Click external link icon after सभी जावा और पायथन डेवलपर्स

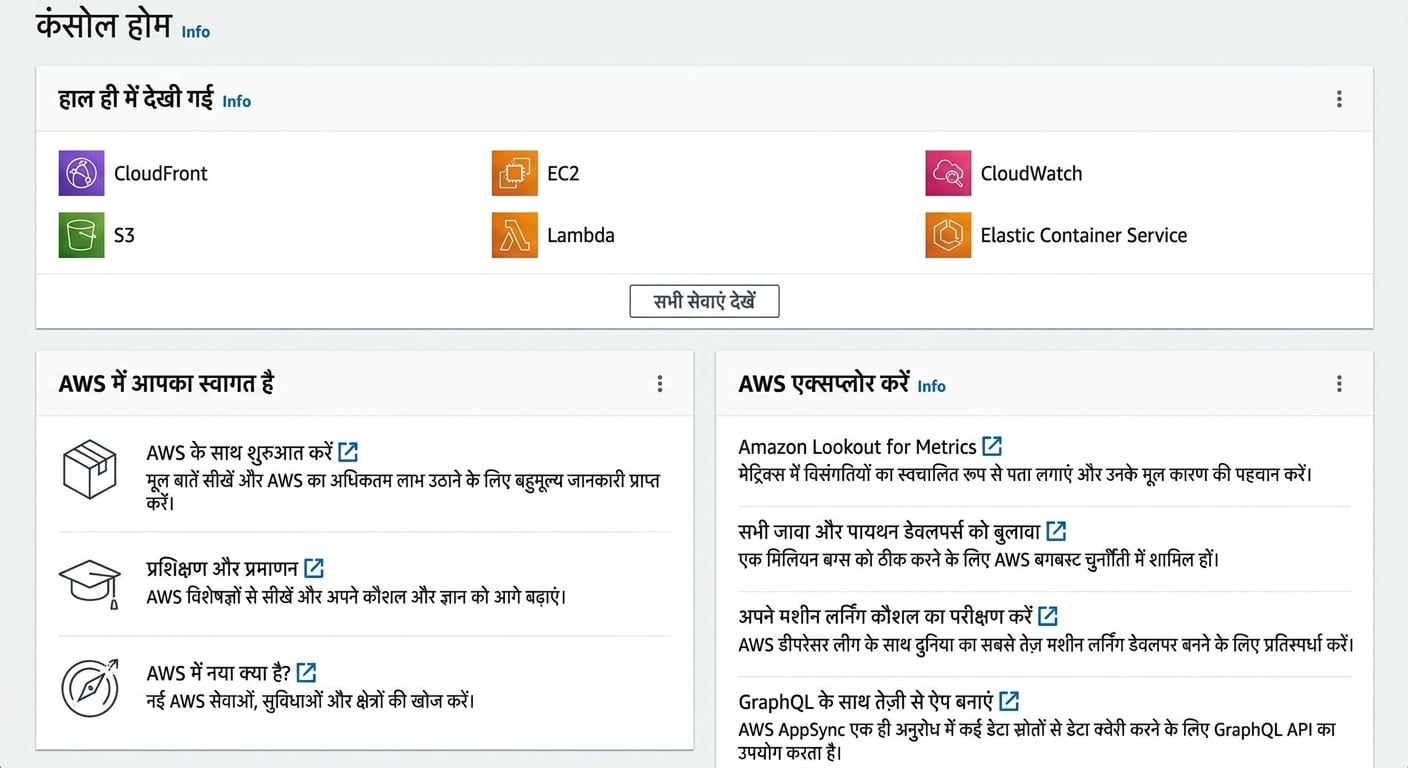click(x=1056, y=530)
